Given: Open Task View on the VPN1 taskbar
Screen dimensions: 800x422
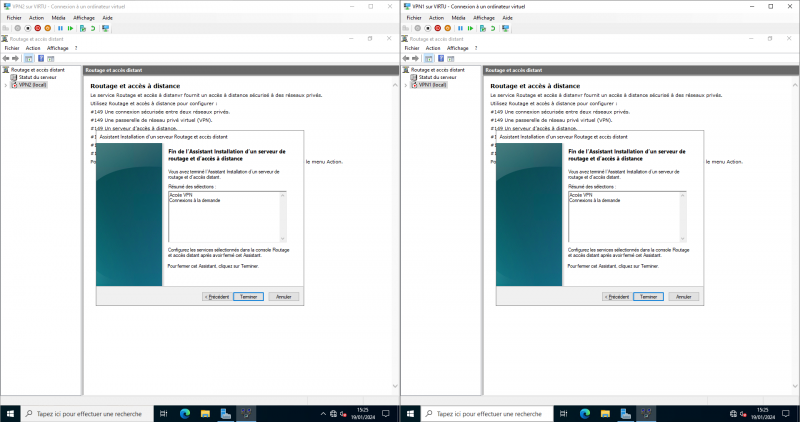Looking at the screenshot, I should 564,414.
